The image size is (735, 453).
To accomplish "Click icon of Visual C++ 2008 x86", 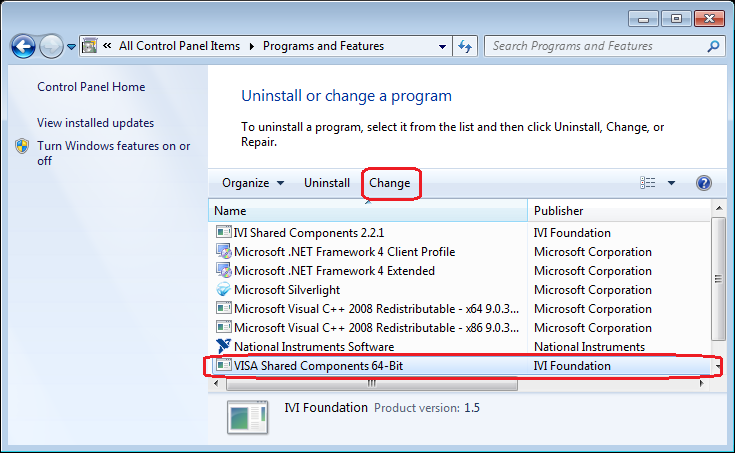I will click(224, 327).
